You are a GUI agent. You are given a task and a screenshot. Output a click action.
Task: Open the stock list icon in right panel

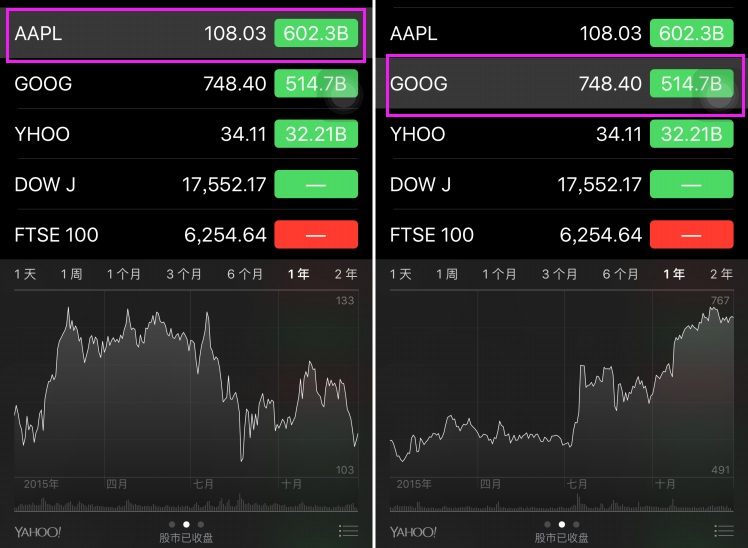(724, 530)
